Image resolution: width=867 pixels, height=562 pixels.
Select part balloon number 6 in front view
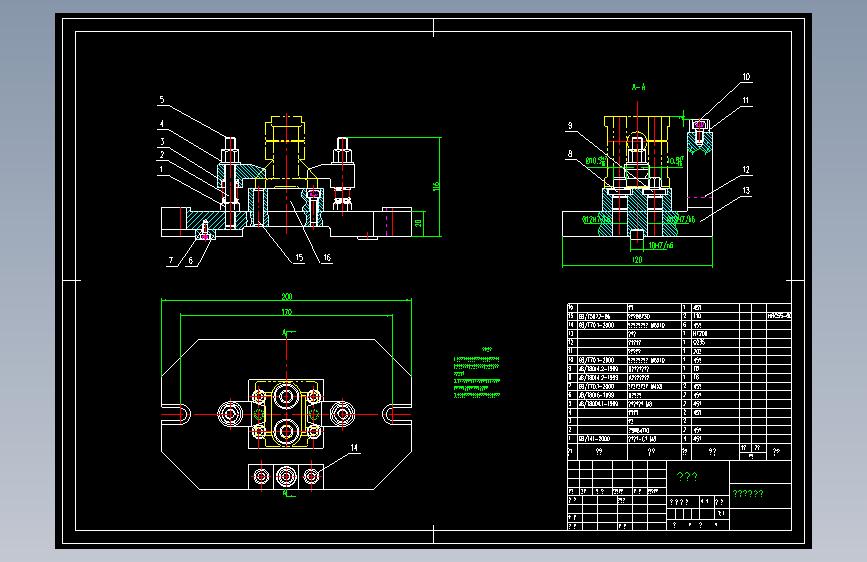[191, 260]
